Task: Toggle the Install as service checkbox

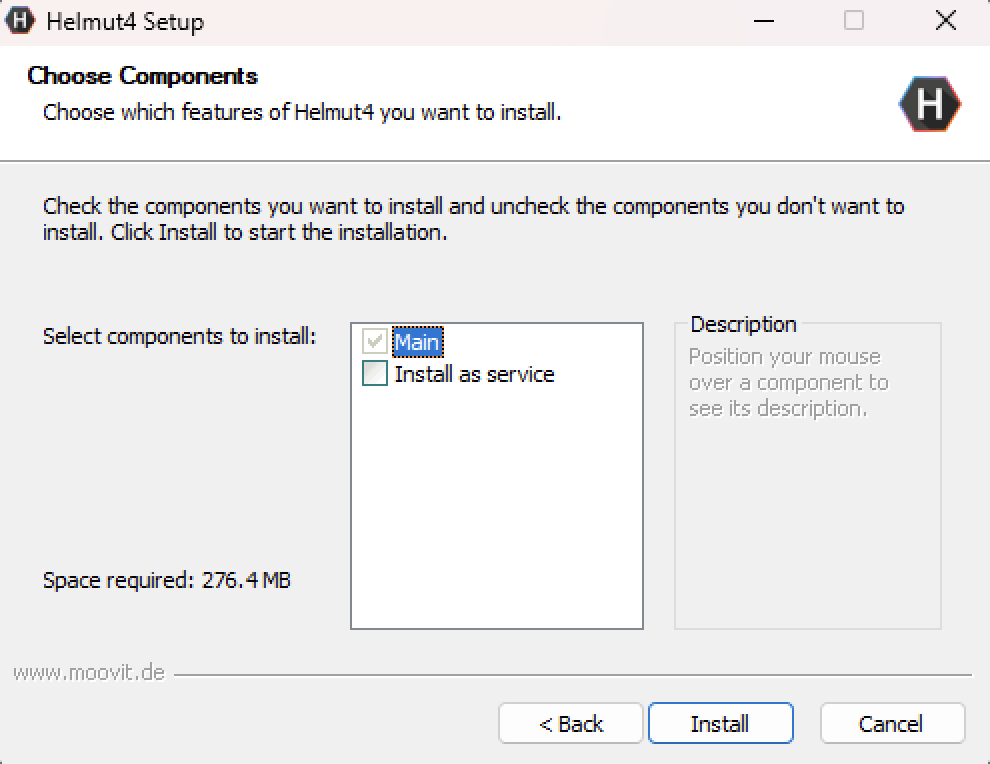Action: (375, 374)
